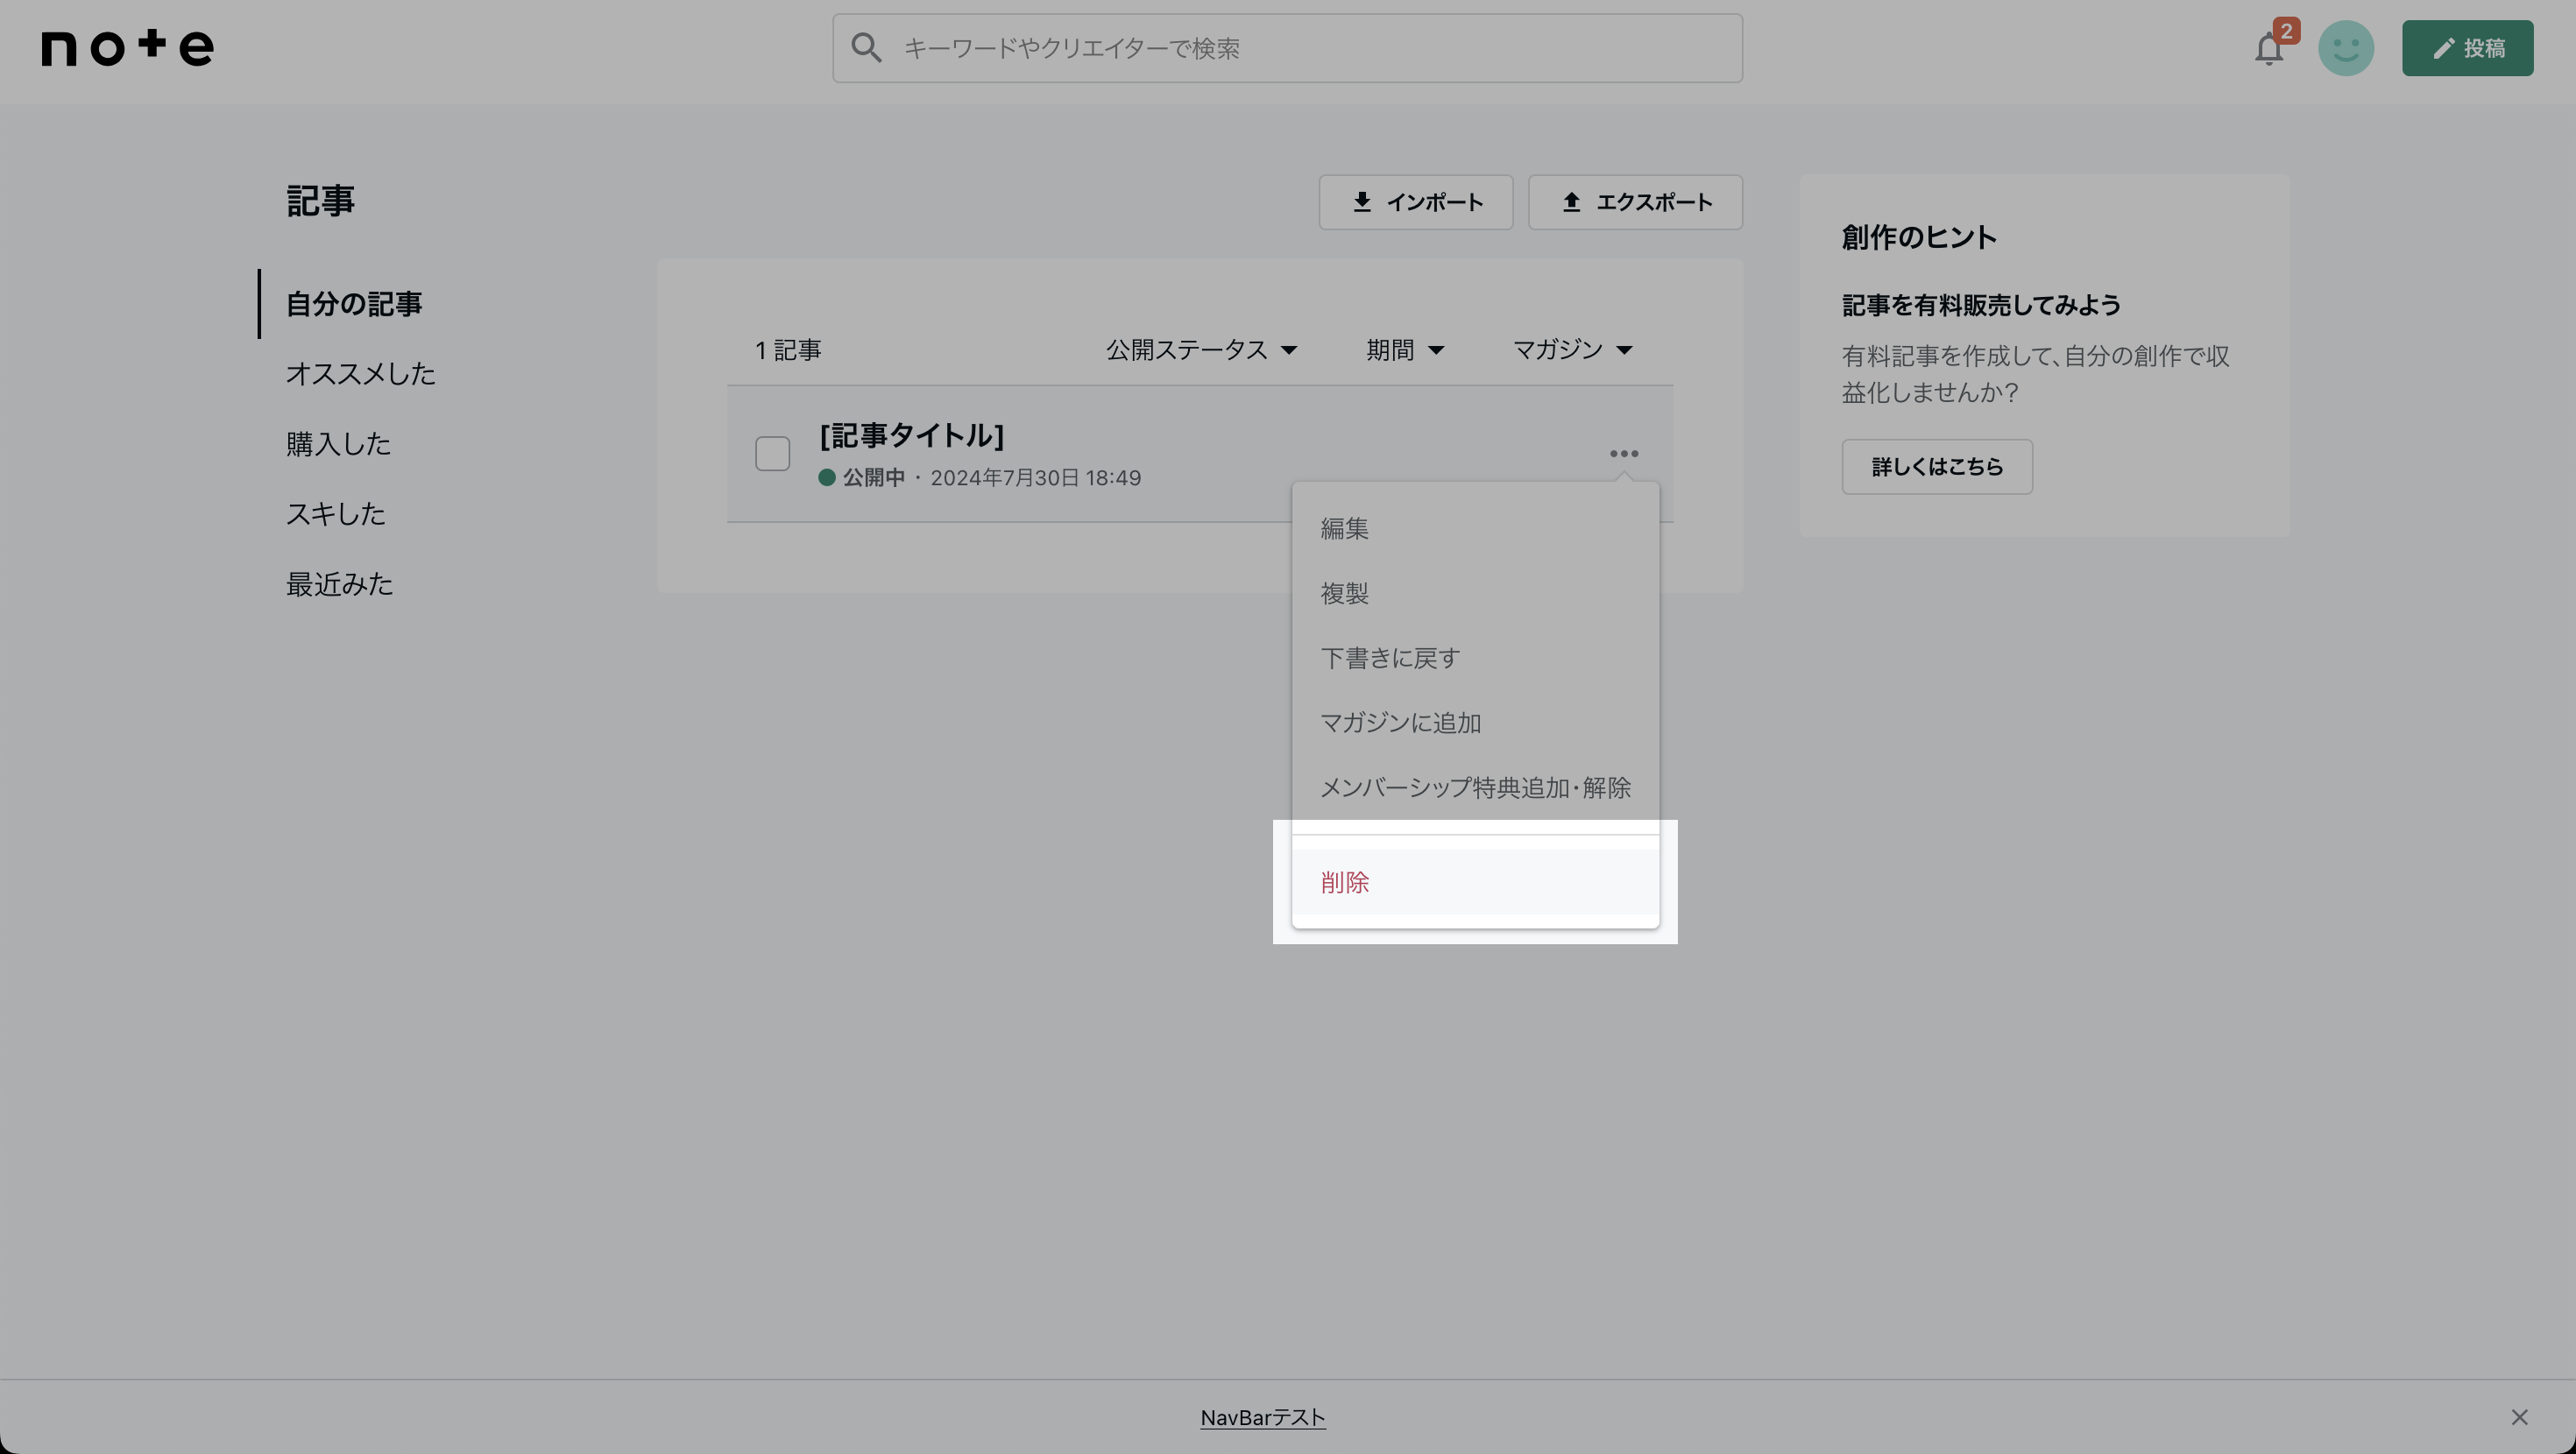Open the notifications bell

2269,48
